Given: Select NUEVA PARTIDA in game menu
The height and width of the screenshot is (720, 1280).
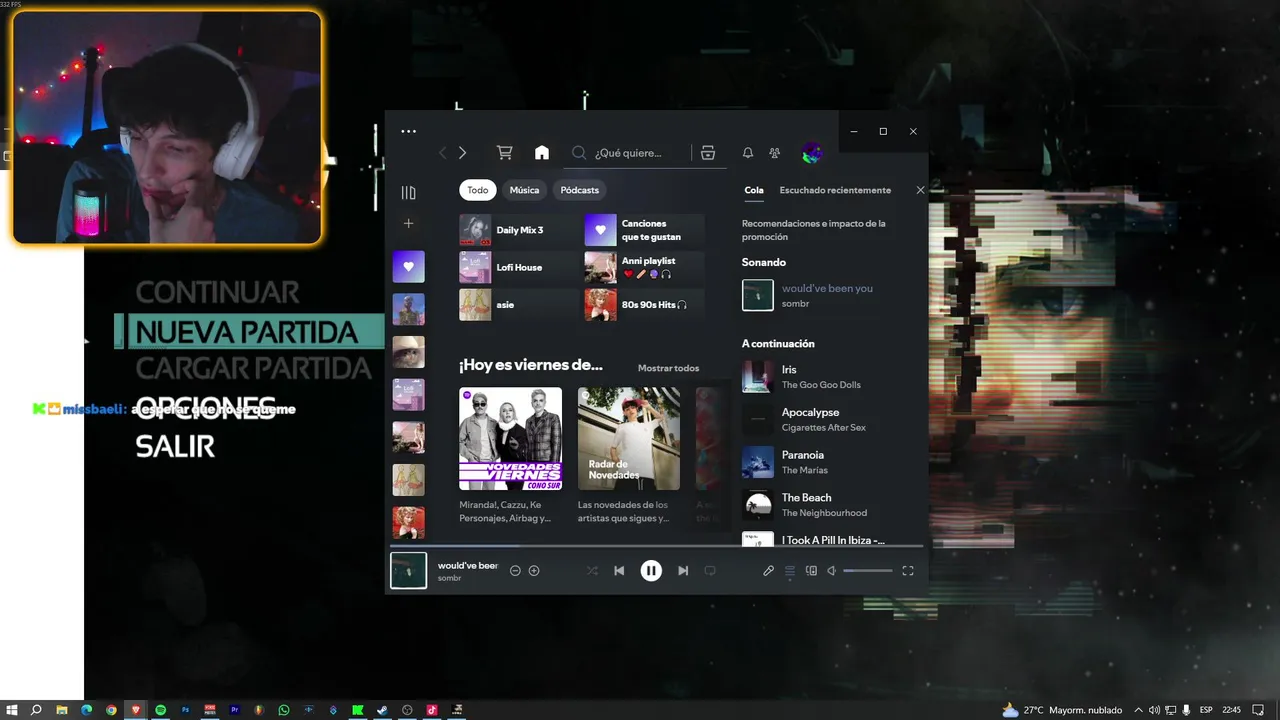Looking at the screenshot, I should click(246, 332).
